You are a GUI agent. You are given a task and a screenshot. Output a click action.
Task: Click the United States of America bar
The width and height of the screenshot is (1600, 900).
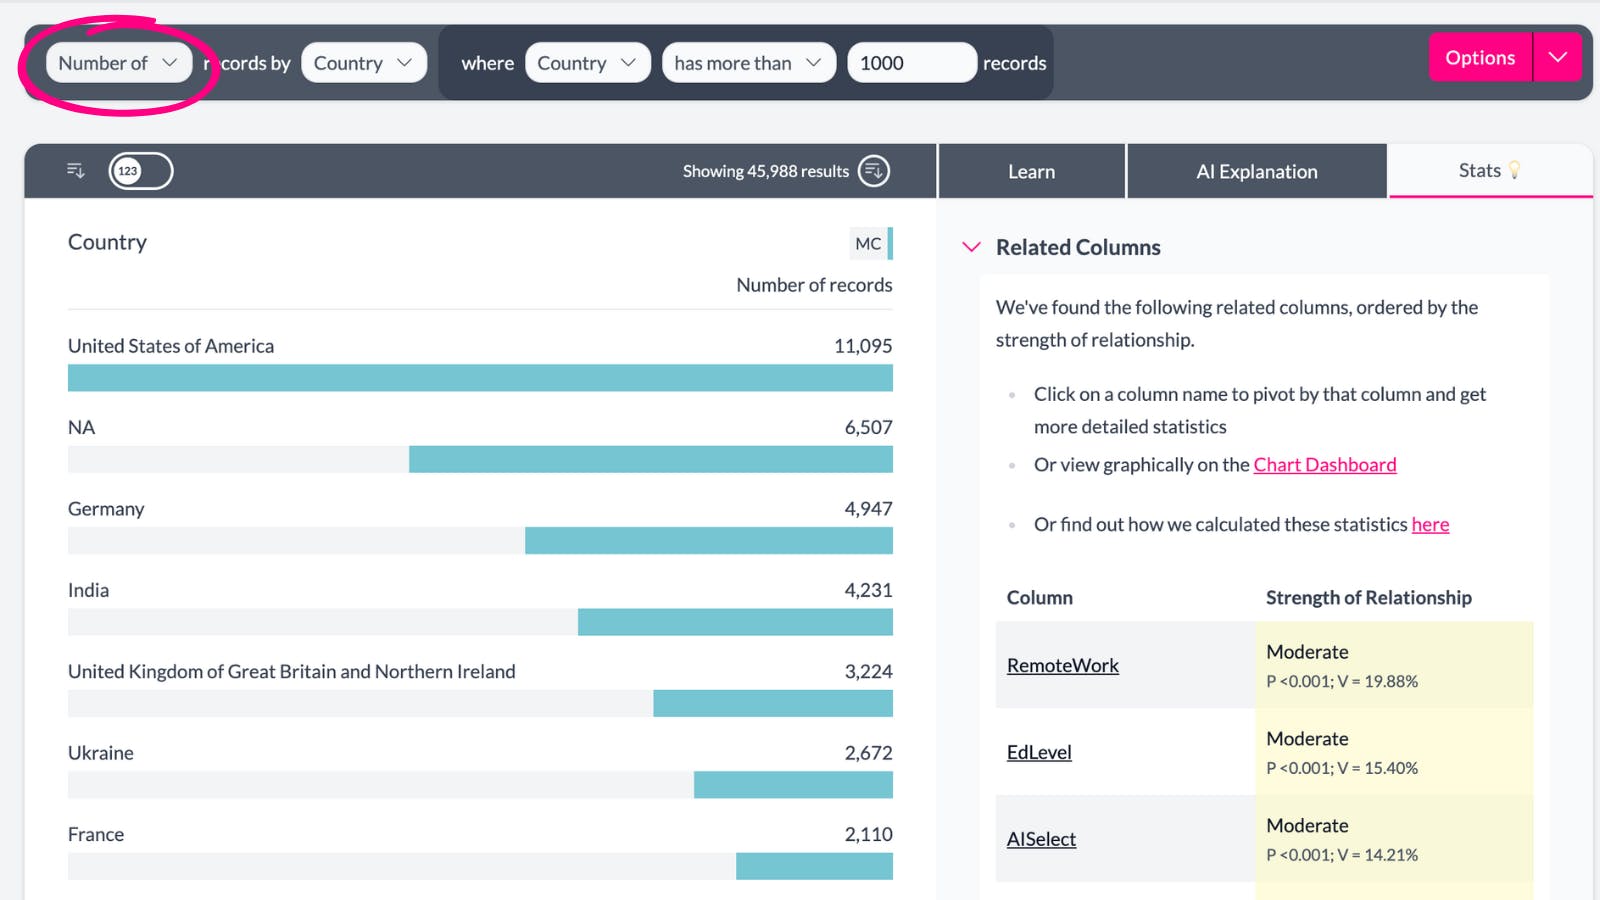pos(480,378)
